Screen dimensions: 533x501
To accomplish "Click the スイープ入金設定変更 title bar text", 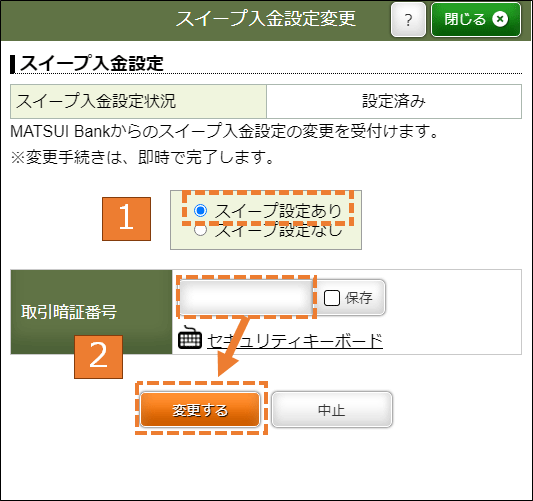I will tap(265, 19).
